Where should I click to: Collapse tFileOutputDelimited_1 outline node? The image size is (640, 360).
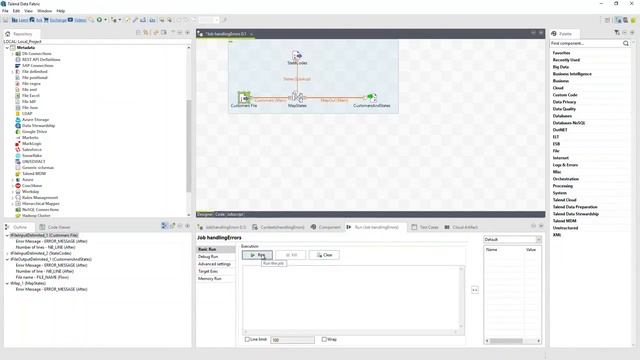pos(7,259)
